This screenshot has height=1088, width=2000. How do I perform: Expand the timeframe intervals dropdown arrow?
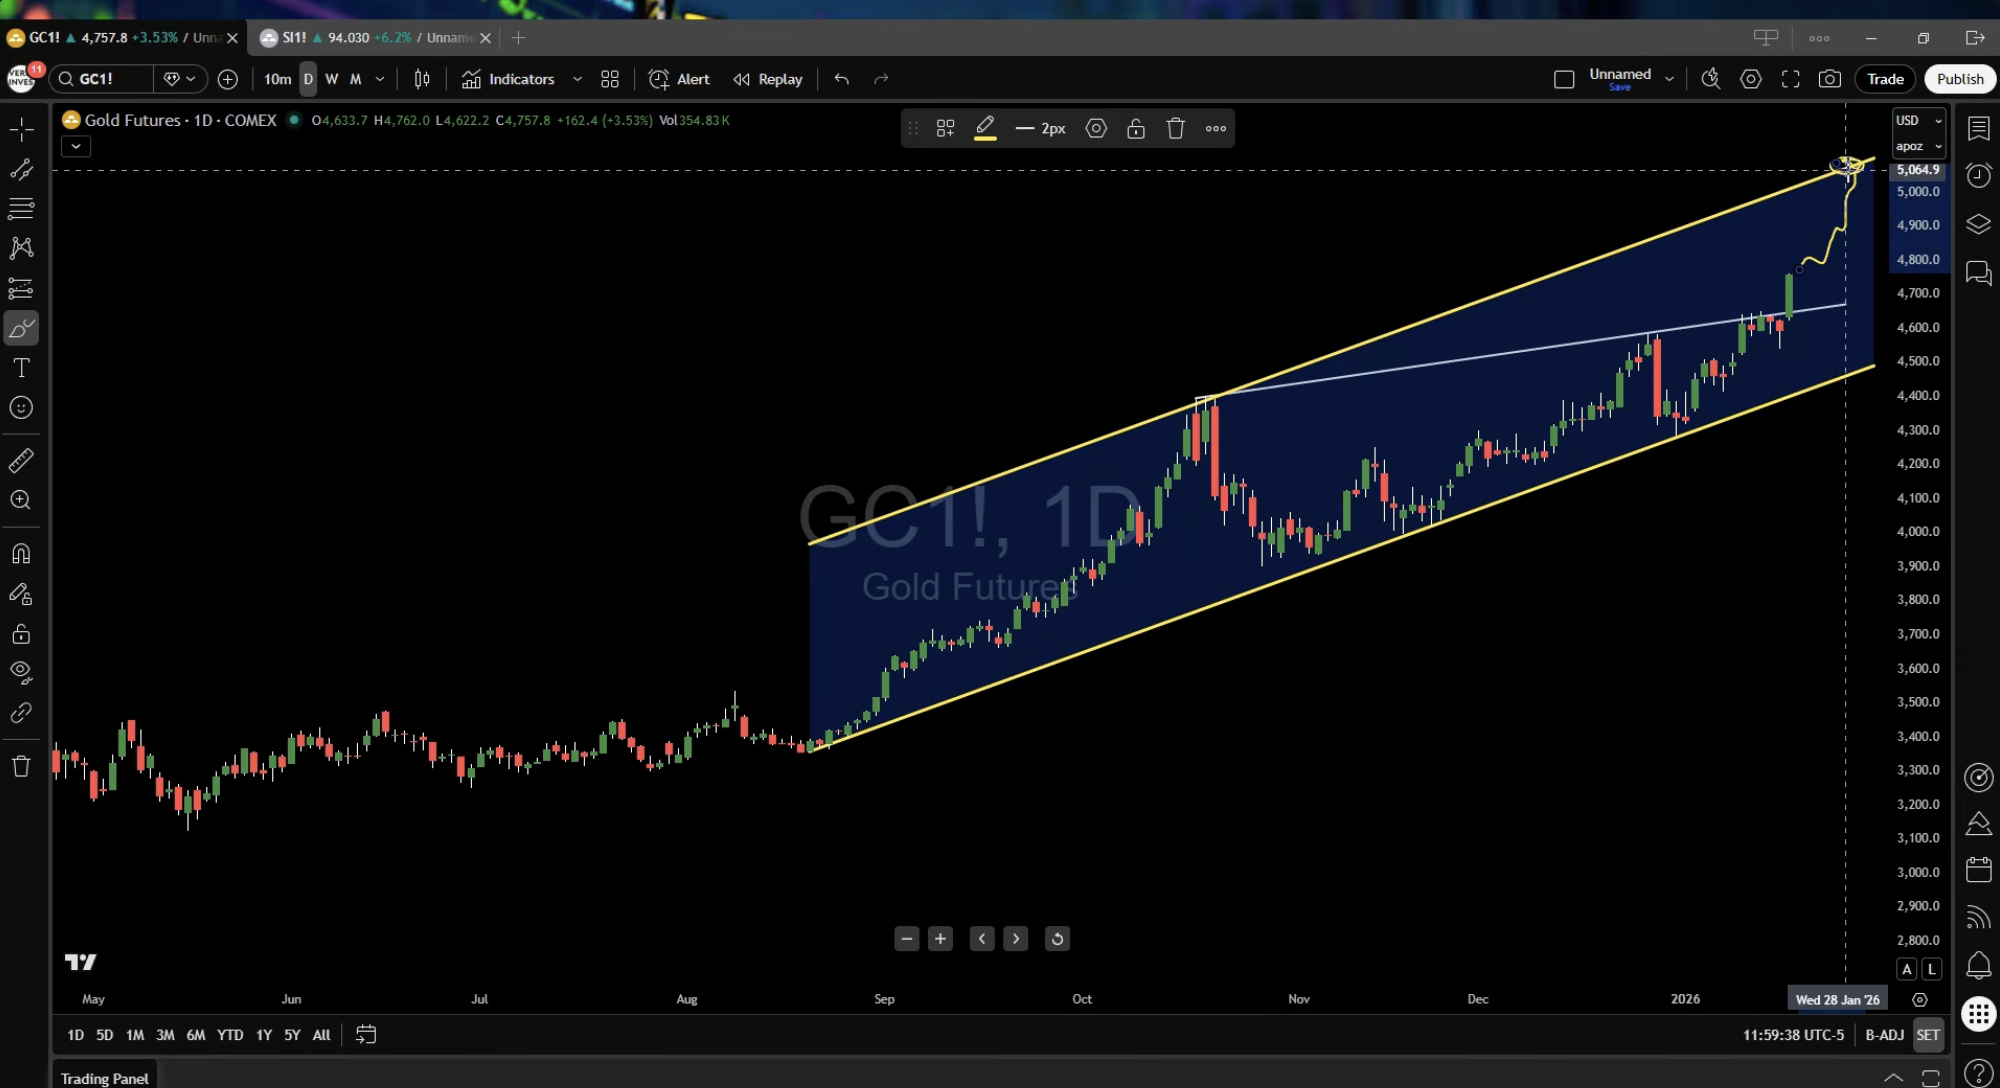pyautogui.click(x=380, y=79)
